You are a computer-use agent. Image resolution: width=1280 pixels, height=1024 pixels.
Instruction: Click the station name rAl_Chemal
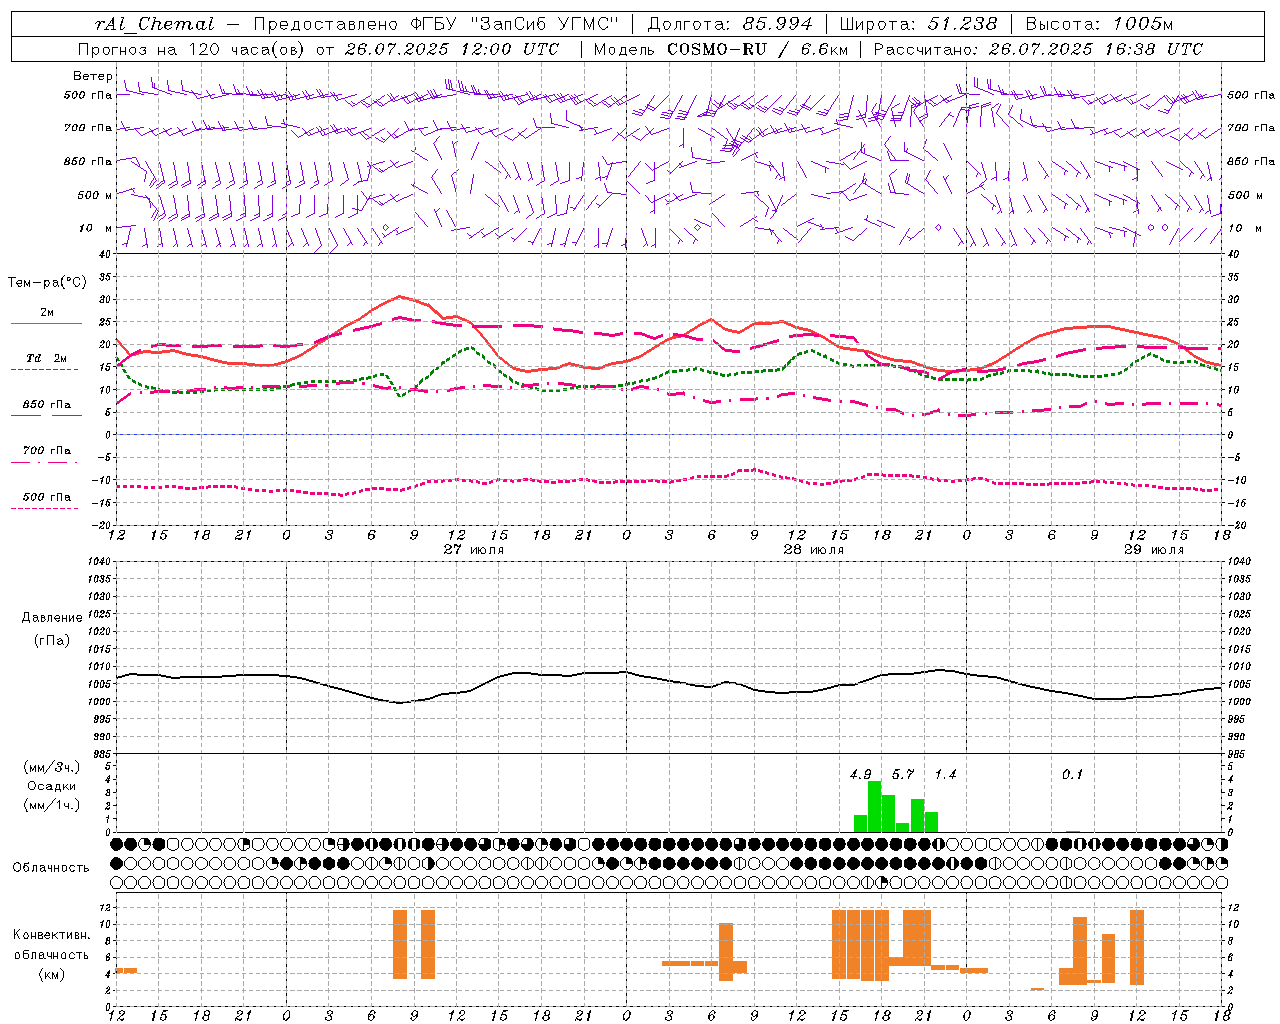(x=154, y=24)
